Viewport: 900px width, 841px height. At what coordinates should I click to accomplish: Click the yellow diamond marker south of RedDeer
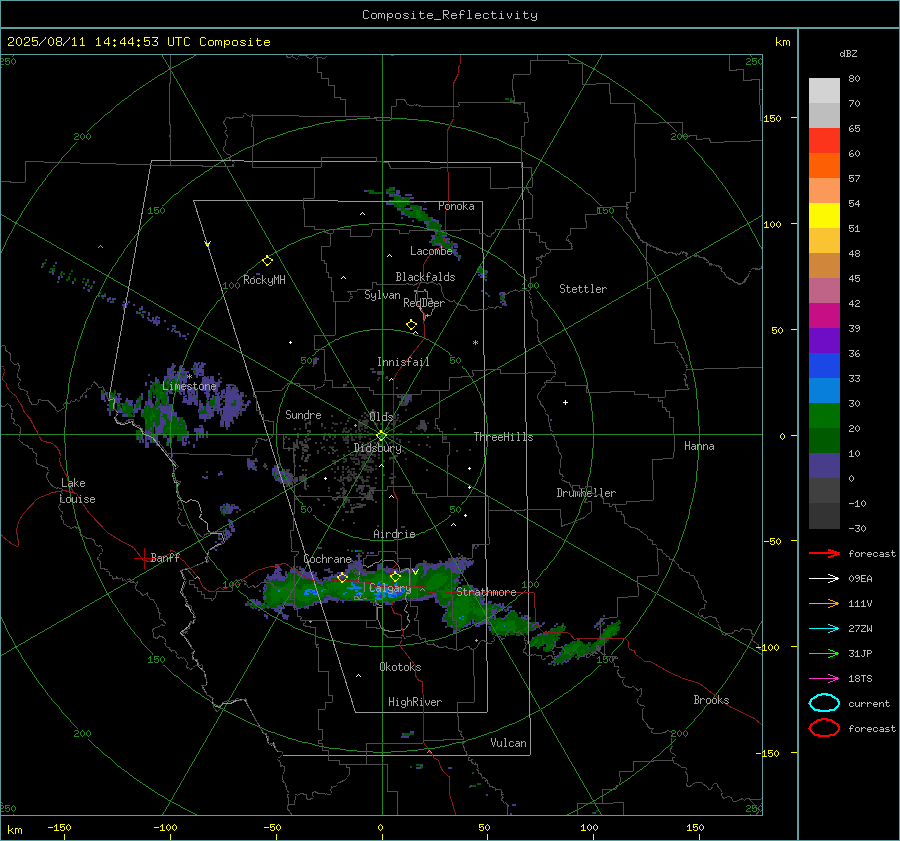click(x=411, y=325)
